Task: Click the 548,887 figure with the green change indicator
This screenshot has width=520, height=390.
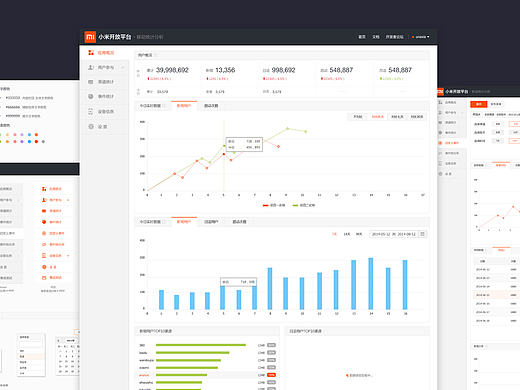Action: coord(400,70)
